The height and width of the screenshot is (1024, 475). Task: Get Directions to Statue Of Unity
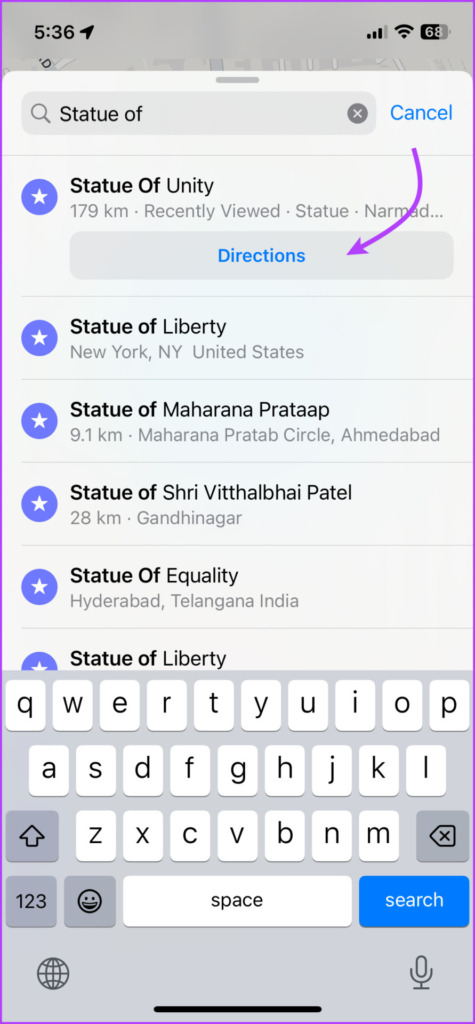[261, 255]
